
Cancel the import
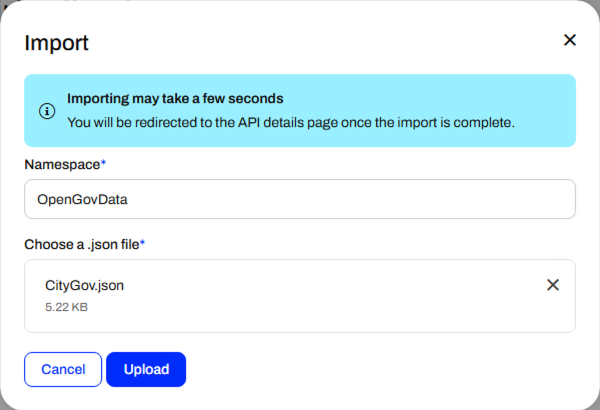coord(63,369)
